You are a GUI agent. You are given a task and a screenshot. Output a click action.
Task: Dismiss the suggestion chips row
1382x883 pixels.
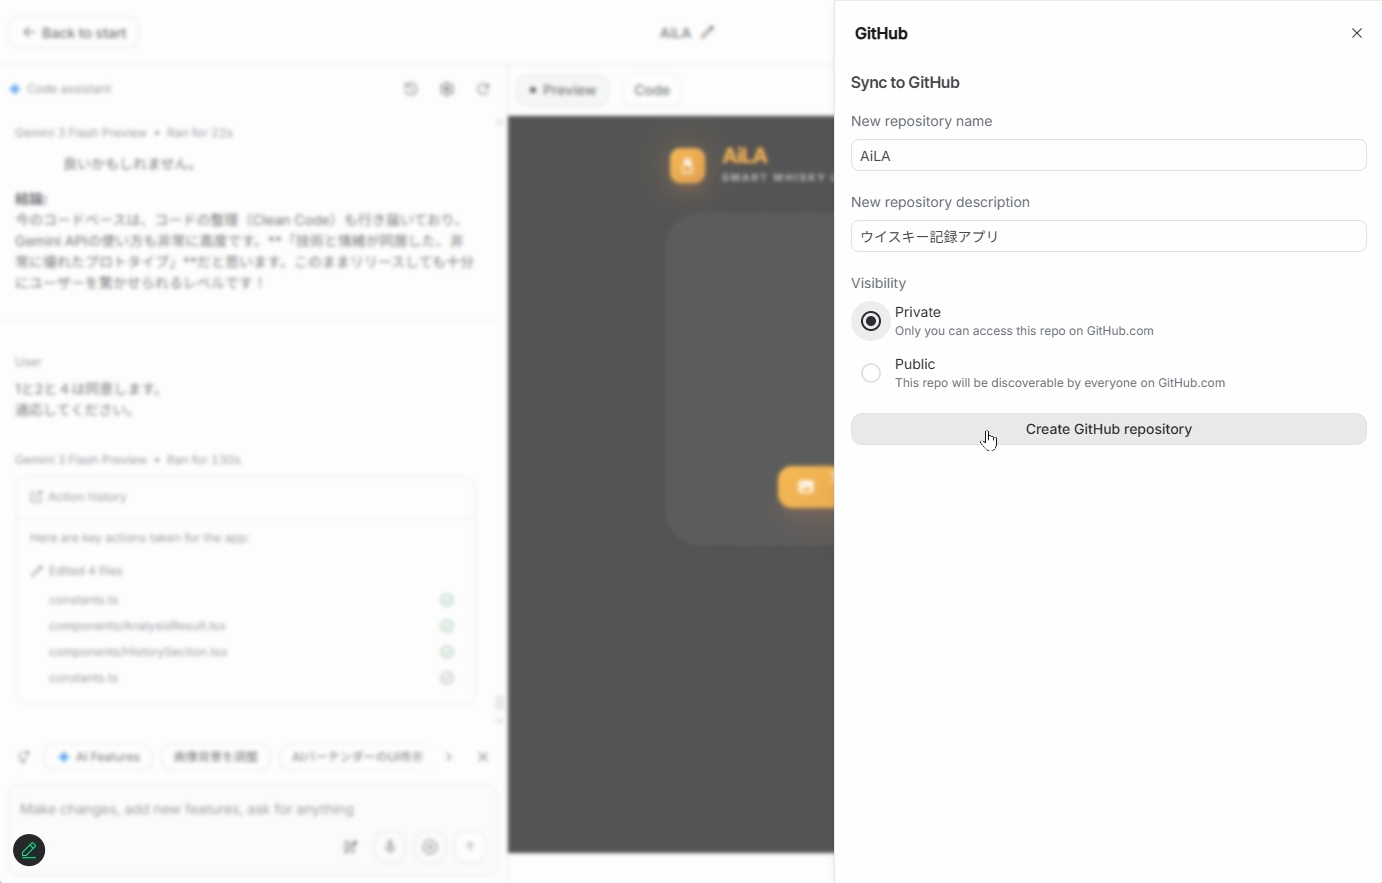[483, 757]
